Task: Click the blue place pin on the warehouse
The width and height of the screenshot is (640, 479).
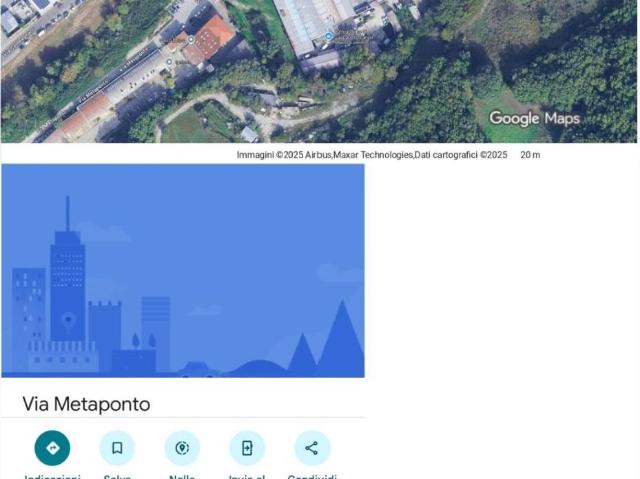Action: [x=328, y=36]
